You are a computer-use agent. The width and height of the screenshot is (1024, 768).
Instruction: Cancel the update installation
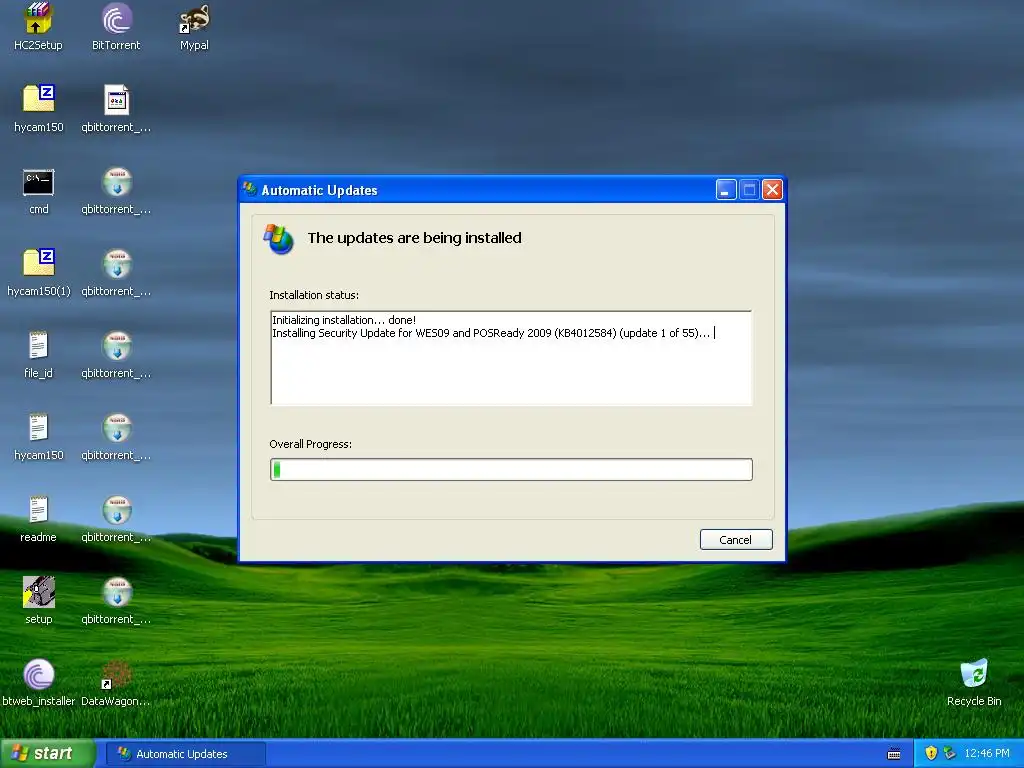pyautogui.click(x=736, y=539)
